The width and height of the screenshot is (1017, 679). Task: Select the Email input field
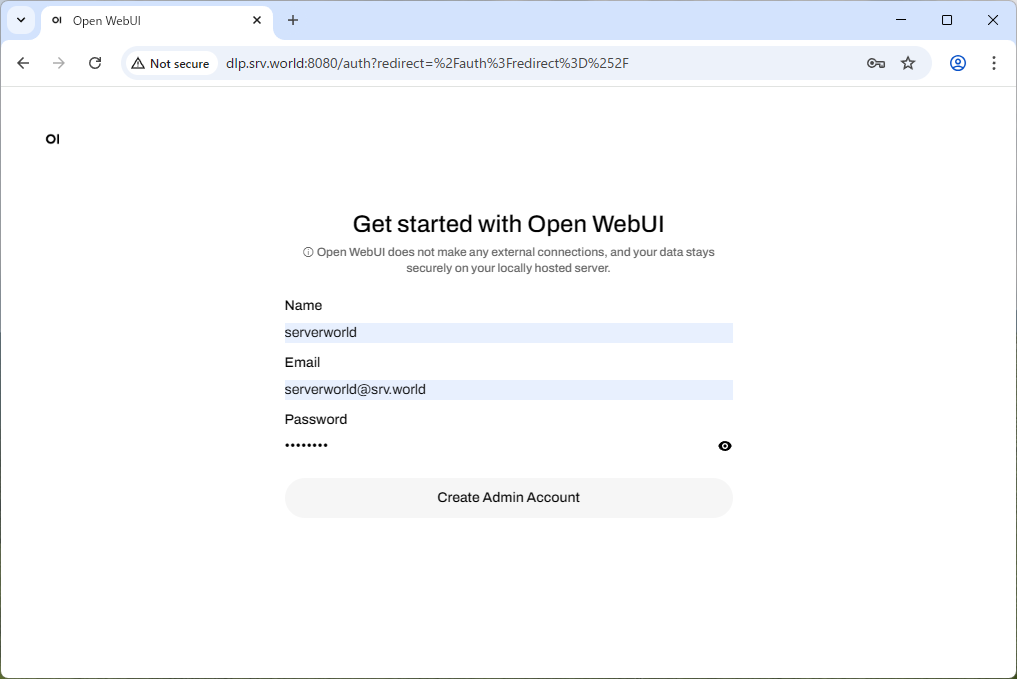click(508, 390)
